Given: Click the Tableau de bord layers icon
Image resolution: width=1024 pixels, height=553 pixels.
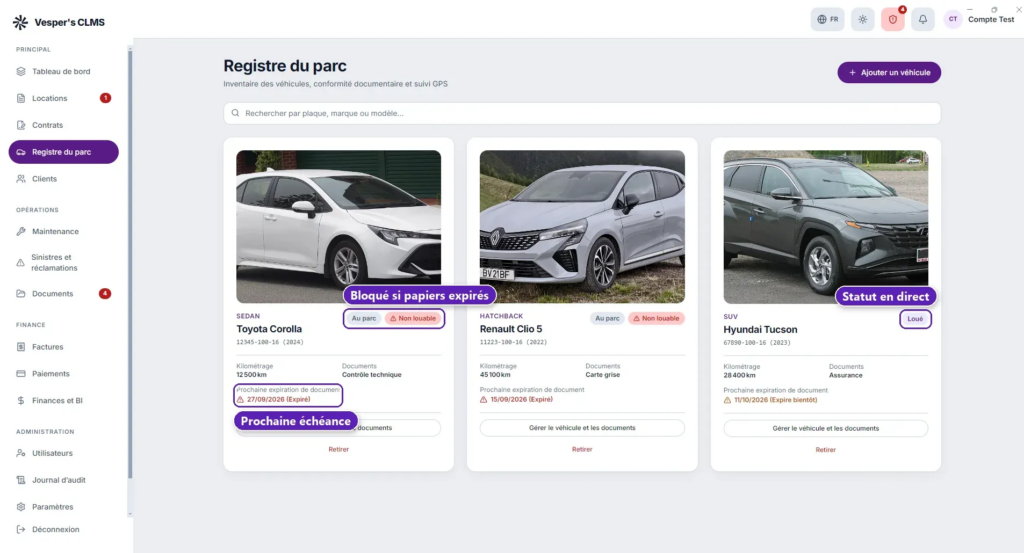Looking at the screenshot, I should (x=21, y=71).
